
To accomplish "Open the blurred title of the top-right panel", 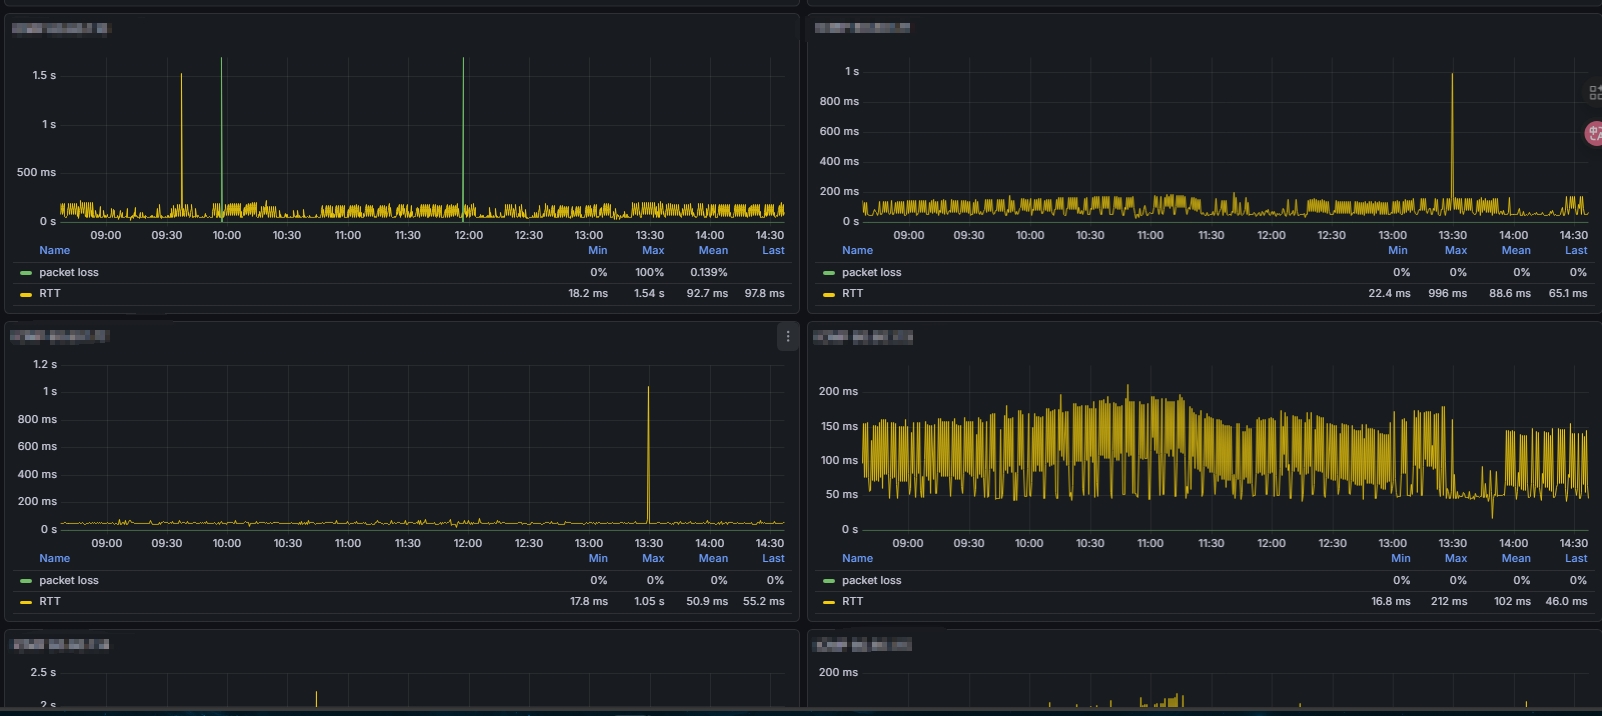I will click(862, 27).
